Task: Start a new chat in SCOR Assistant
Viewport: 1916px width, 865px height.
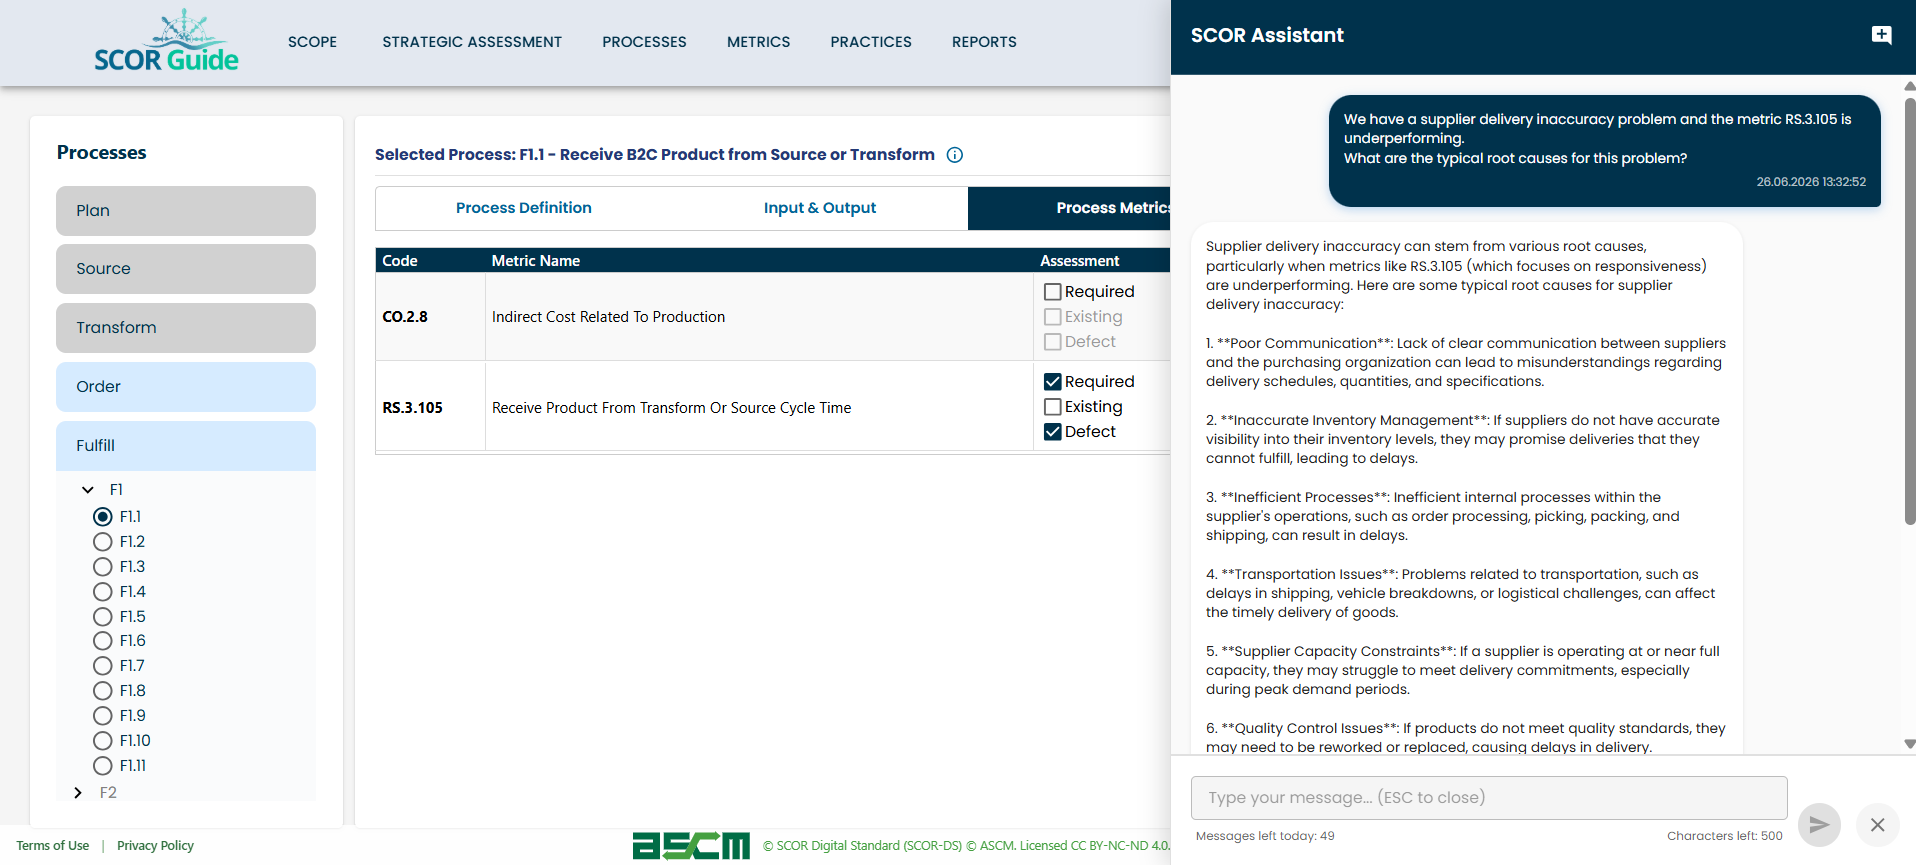Action: (x=1881, y=35)
